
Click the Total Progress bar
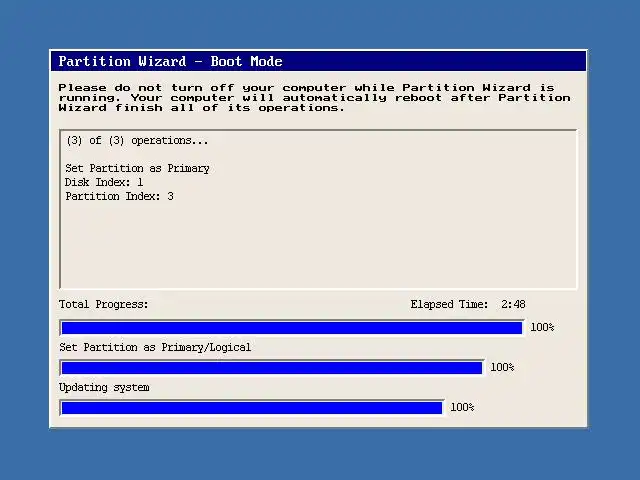click(x=292, y=328)
